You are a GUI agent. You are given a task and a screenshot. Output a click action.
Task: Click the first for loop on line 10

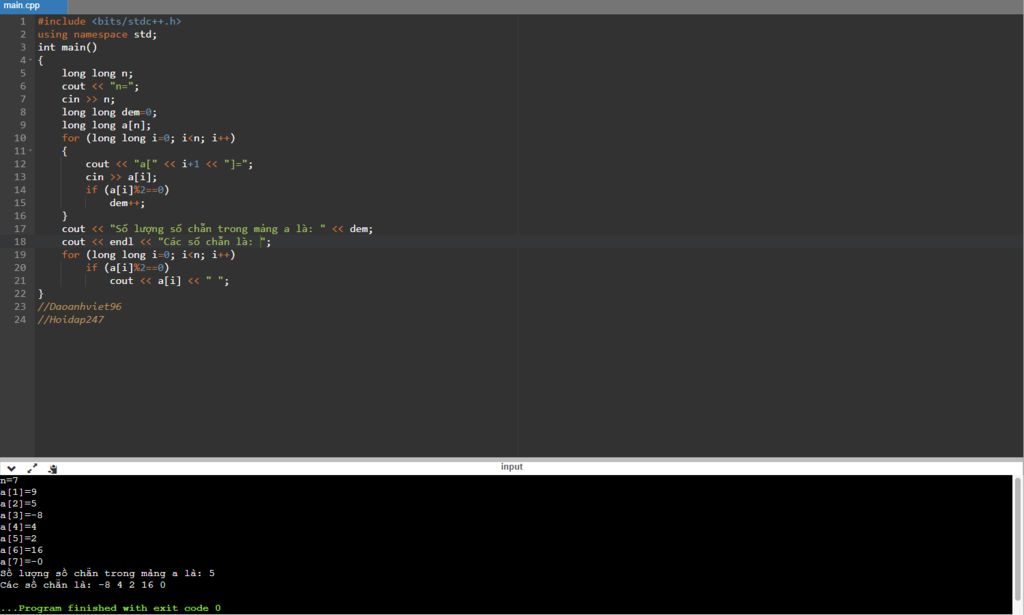coord(148,138)
